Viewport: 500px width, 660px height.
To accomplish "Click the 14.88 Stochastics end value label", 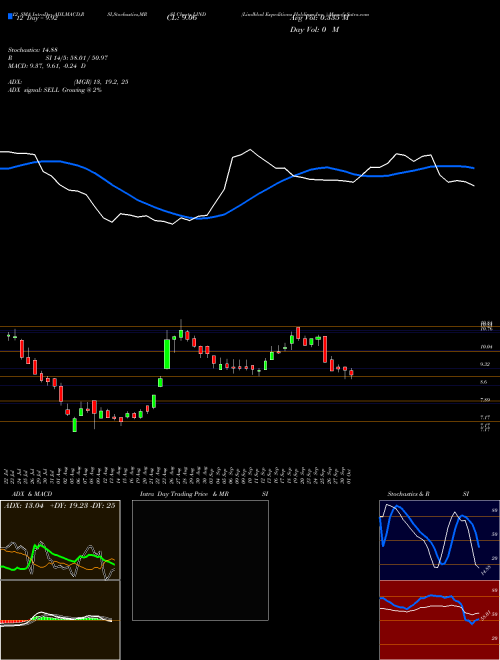I will click(x=486, y=571).
